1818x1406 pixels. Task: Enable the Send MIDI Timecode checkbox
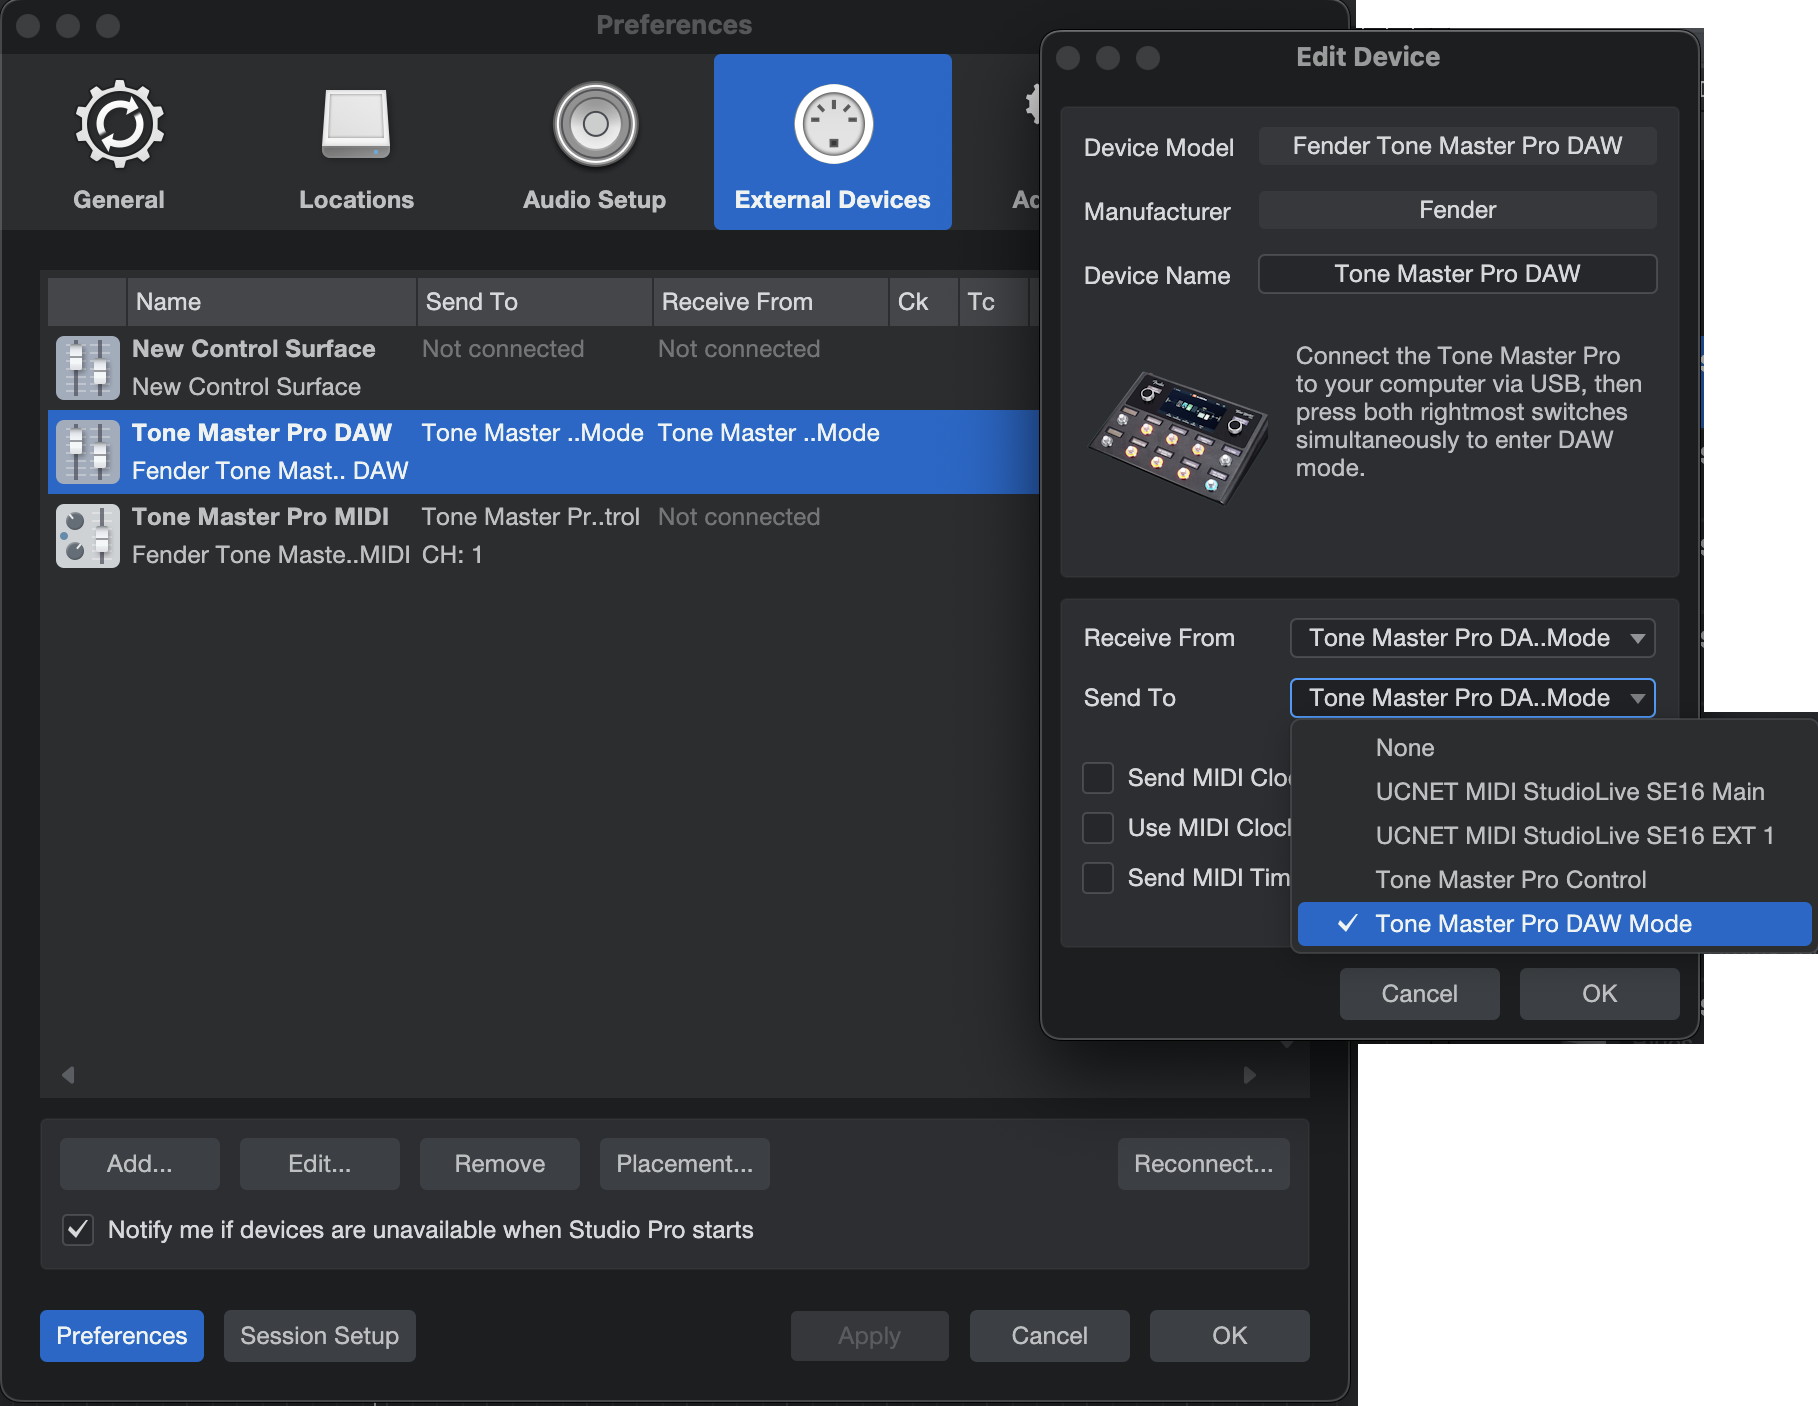tap(1098, 878)
